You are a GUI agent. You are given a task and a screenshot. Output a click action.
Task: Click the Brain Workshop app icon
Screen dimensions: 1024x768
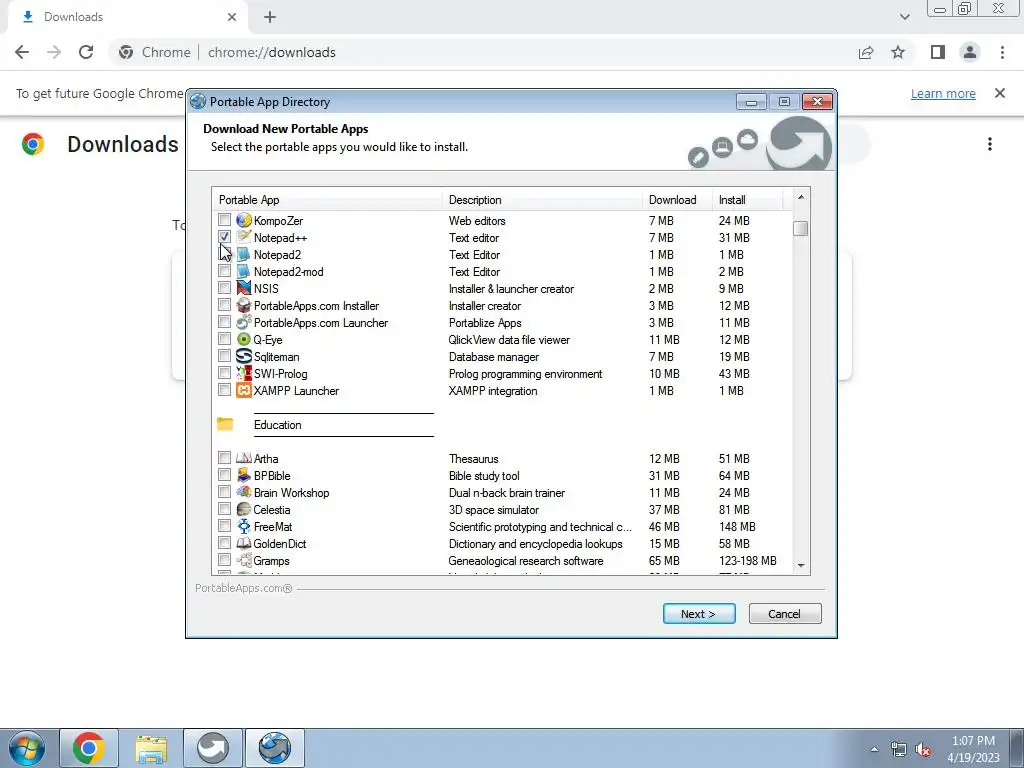(x=244, y=492)
